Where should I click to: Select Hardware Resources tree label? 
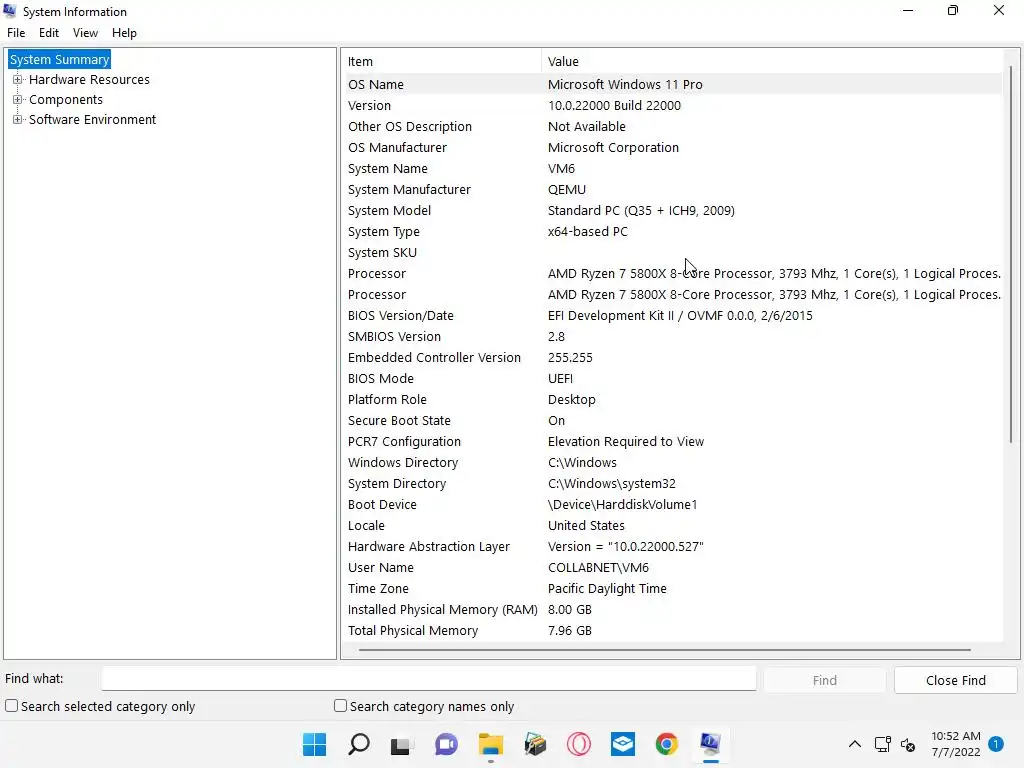[x=89, y=79]
